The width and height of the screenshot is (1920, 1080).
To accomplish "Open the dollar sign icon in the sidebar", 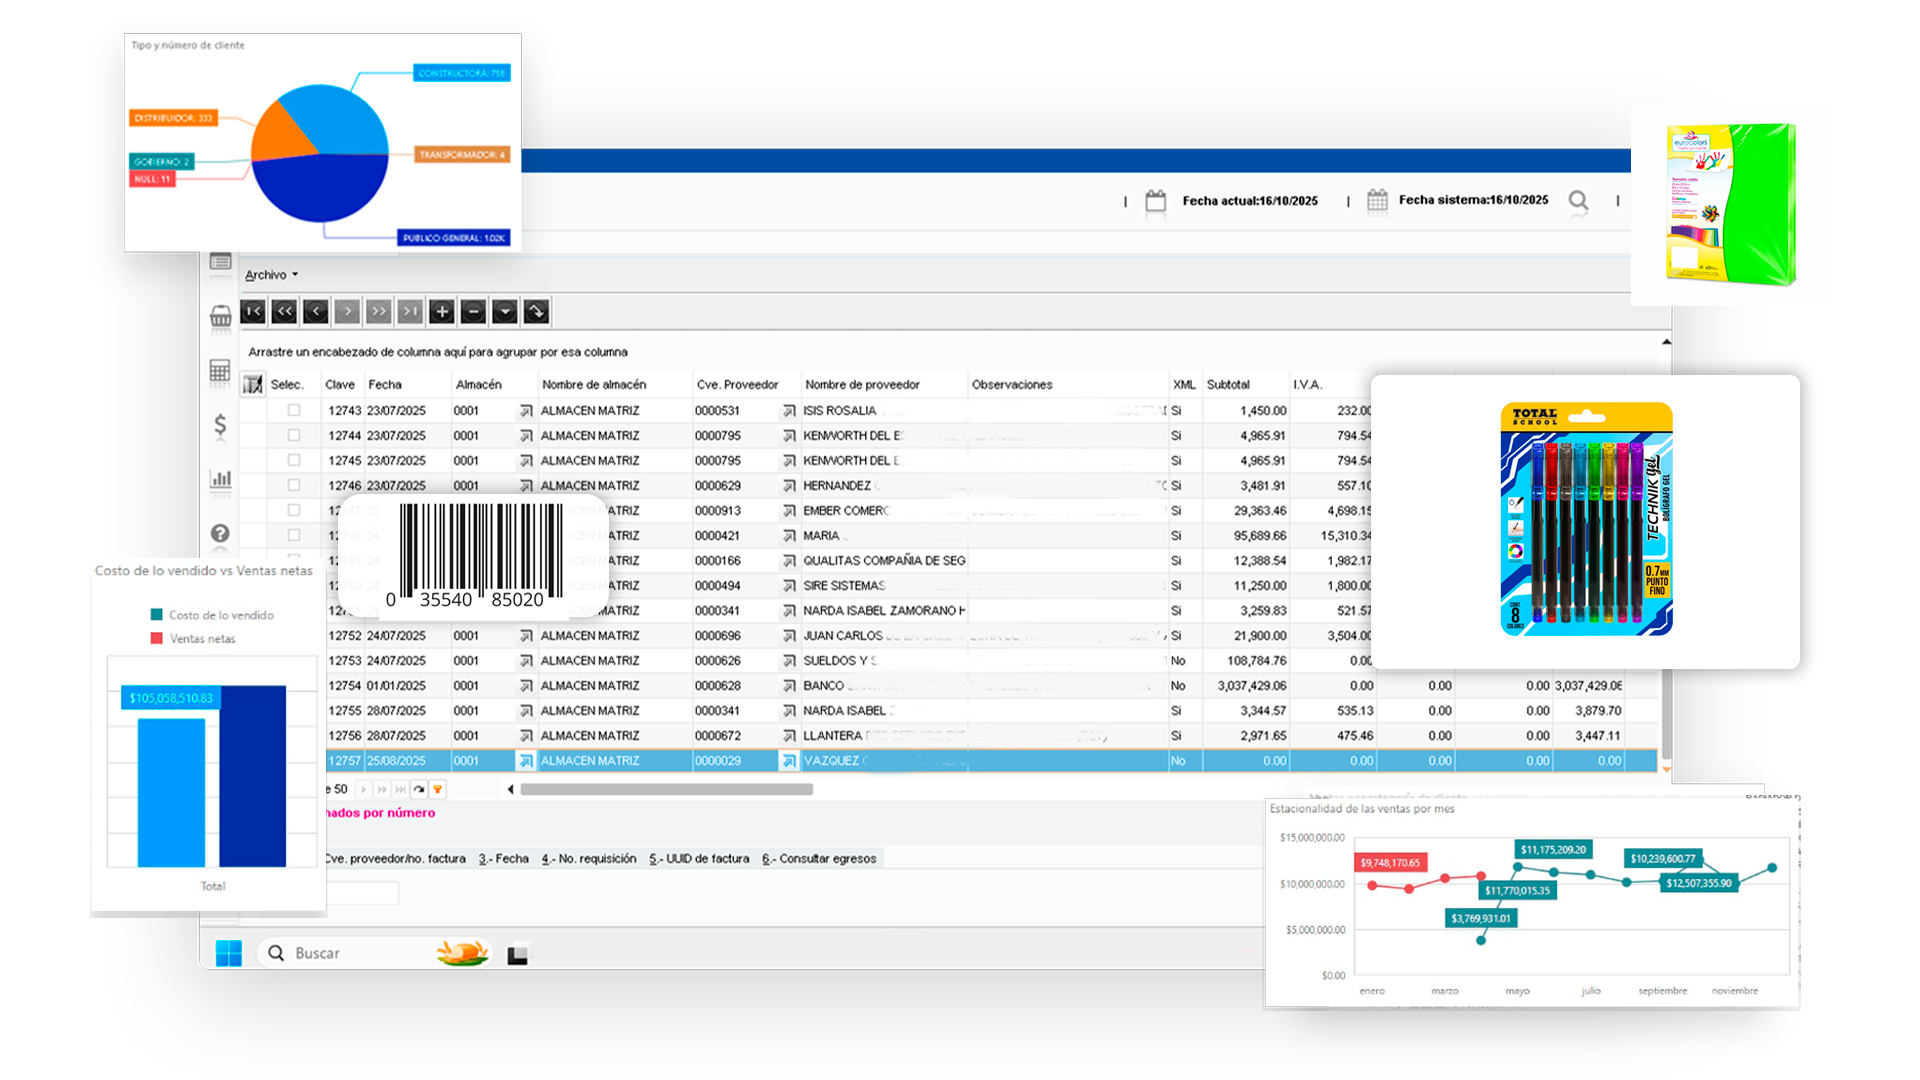I will 220,426.
